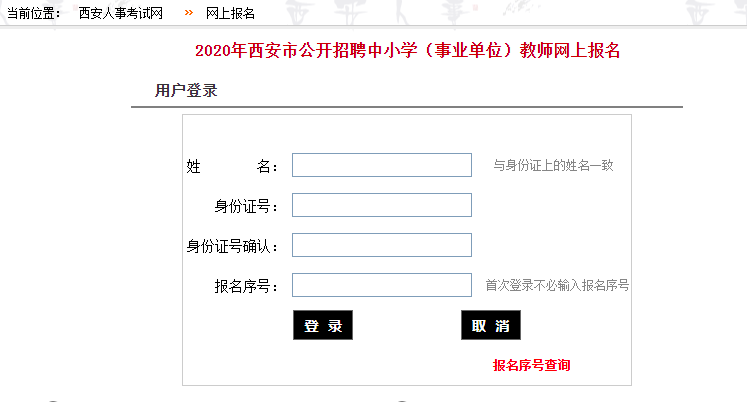Select the 身份证号确认 confirmation field
747x402 pixels.
[x=381, y=245]
